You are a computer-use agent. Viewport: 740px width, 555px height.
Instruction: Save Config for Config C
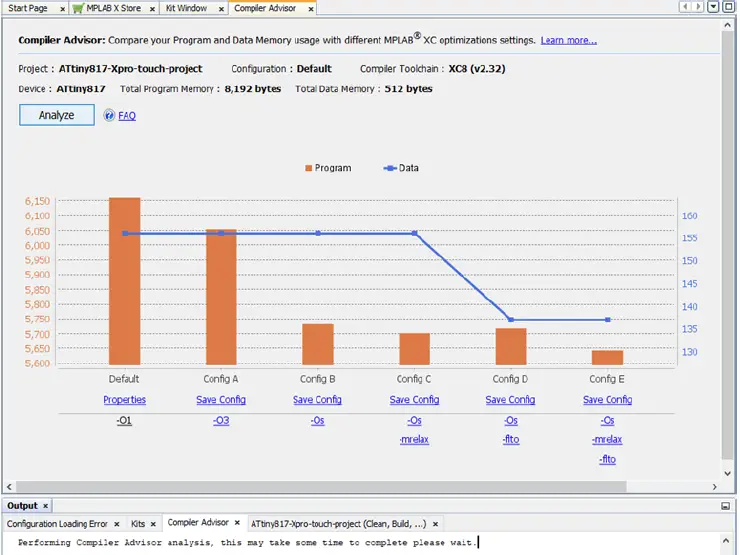[x=414, y=400]
